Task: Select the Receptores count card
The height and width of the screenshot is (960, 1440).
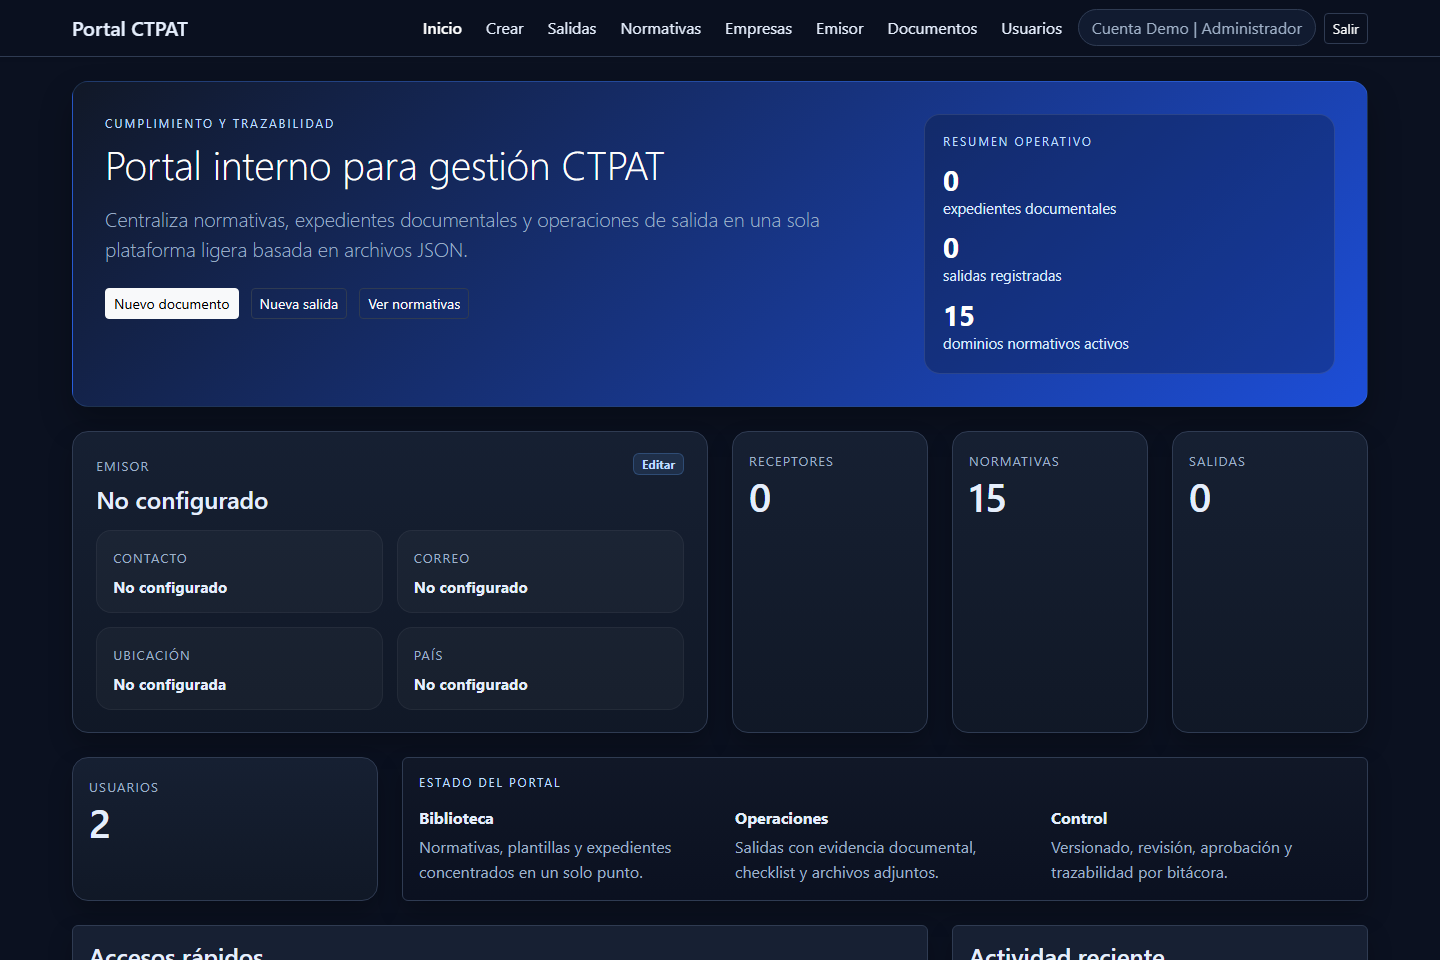Action: coord(830,582)
